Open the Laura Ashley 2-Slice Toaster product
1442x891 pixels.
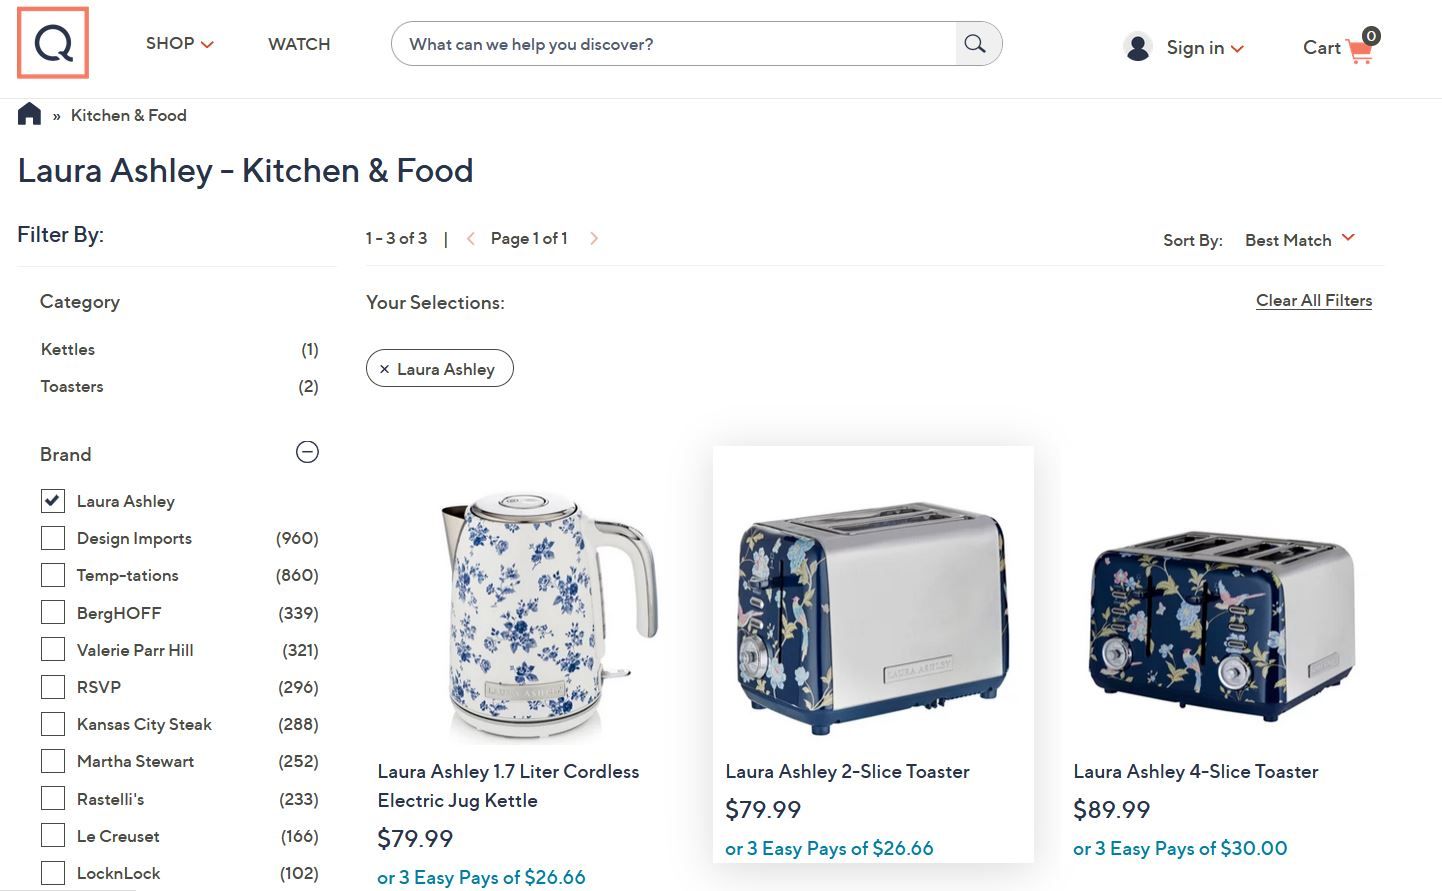tap(848, 771)
